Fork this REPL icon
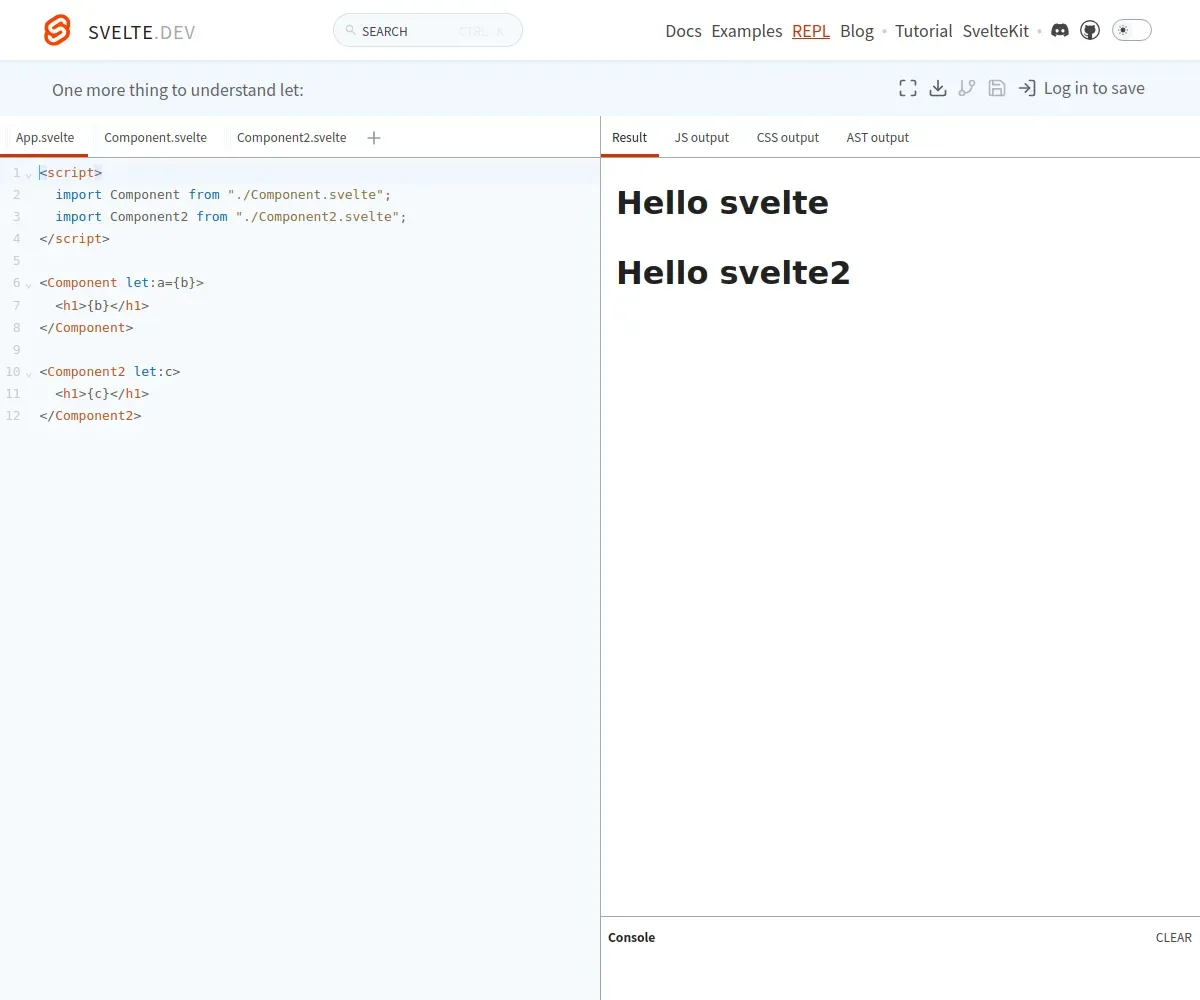Image resolution: width=1200 pixels, height=1000 pixels. click(x=966, y=88)
